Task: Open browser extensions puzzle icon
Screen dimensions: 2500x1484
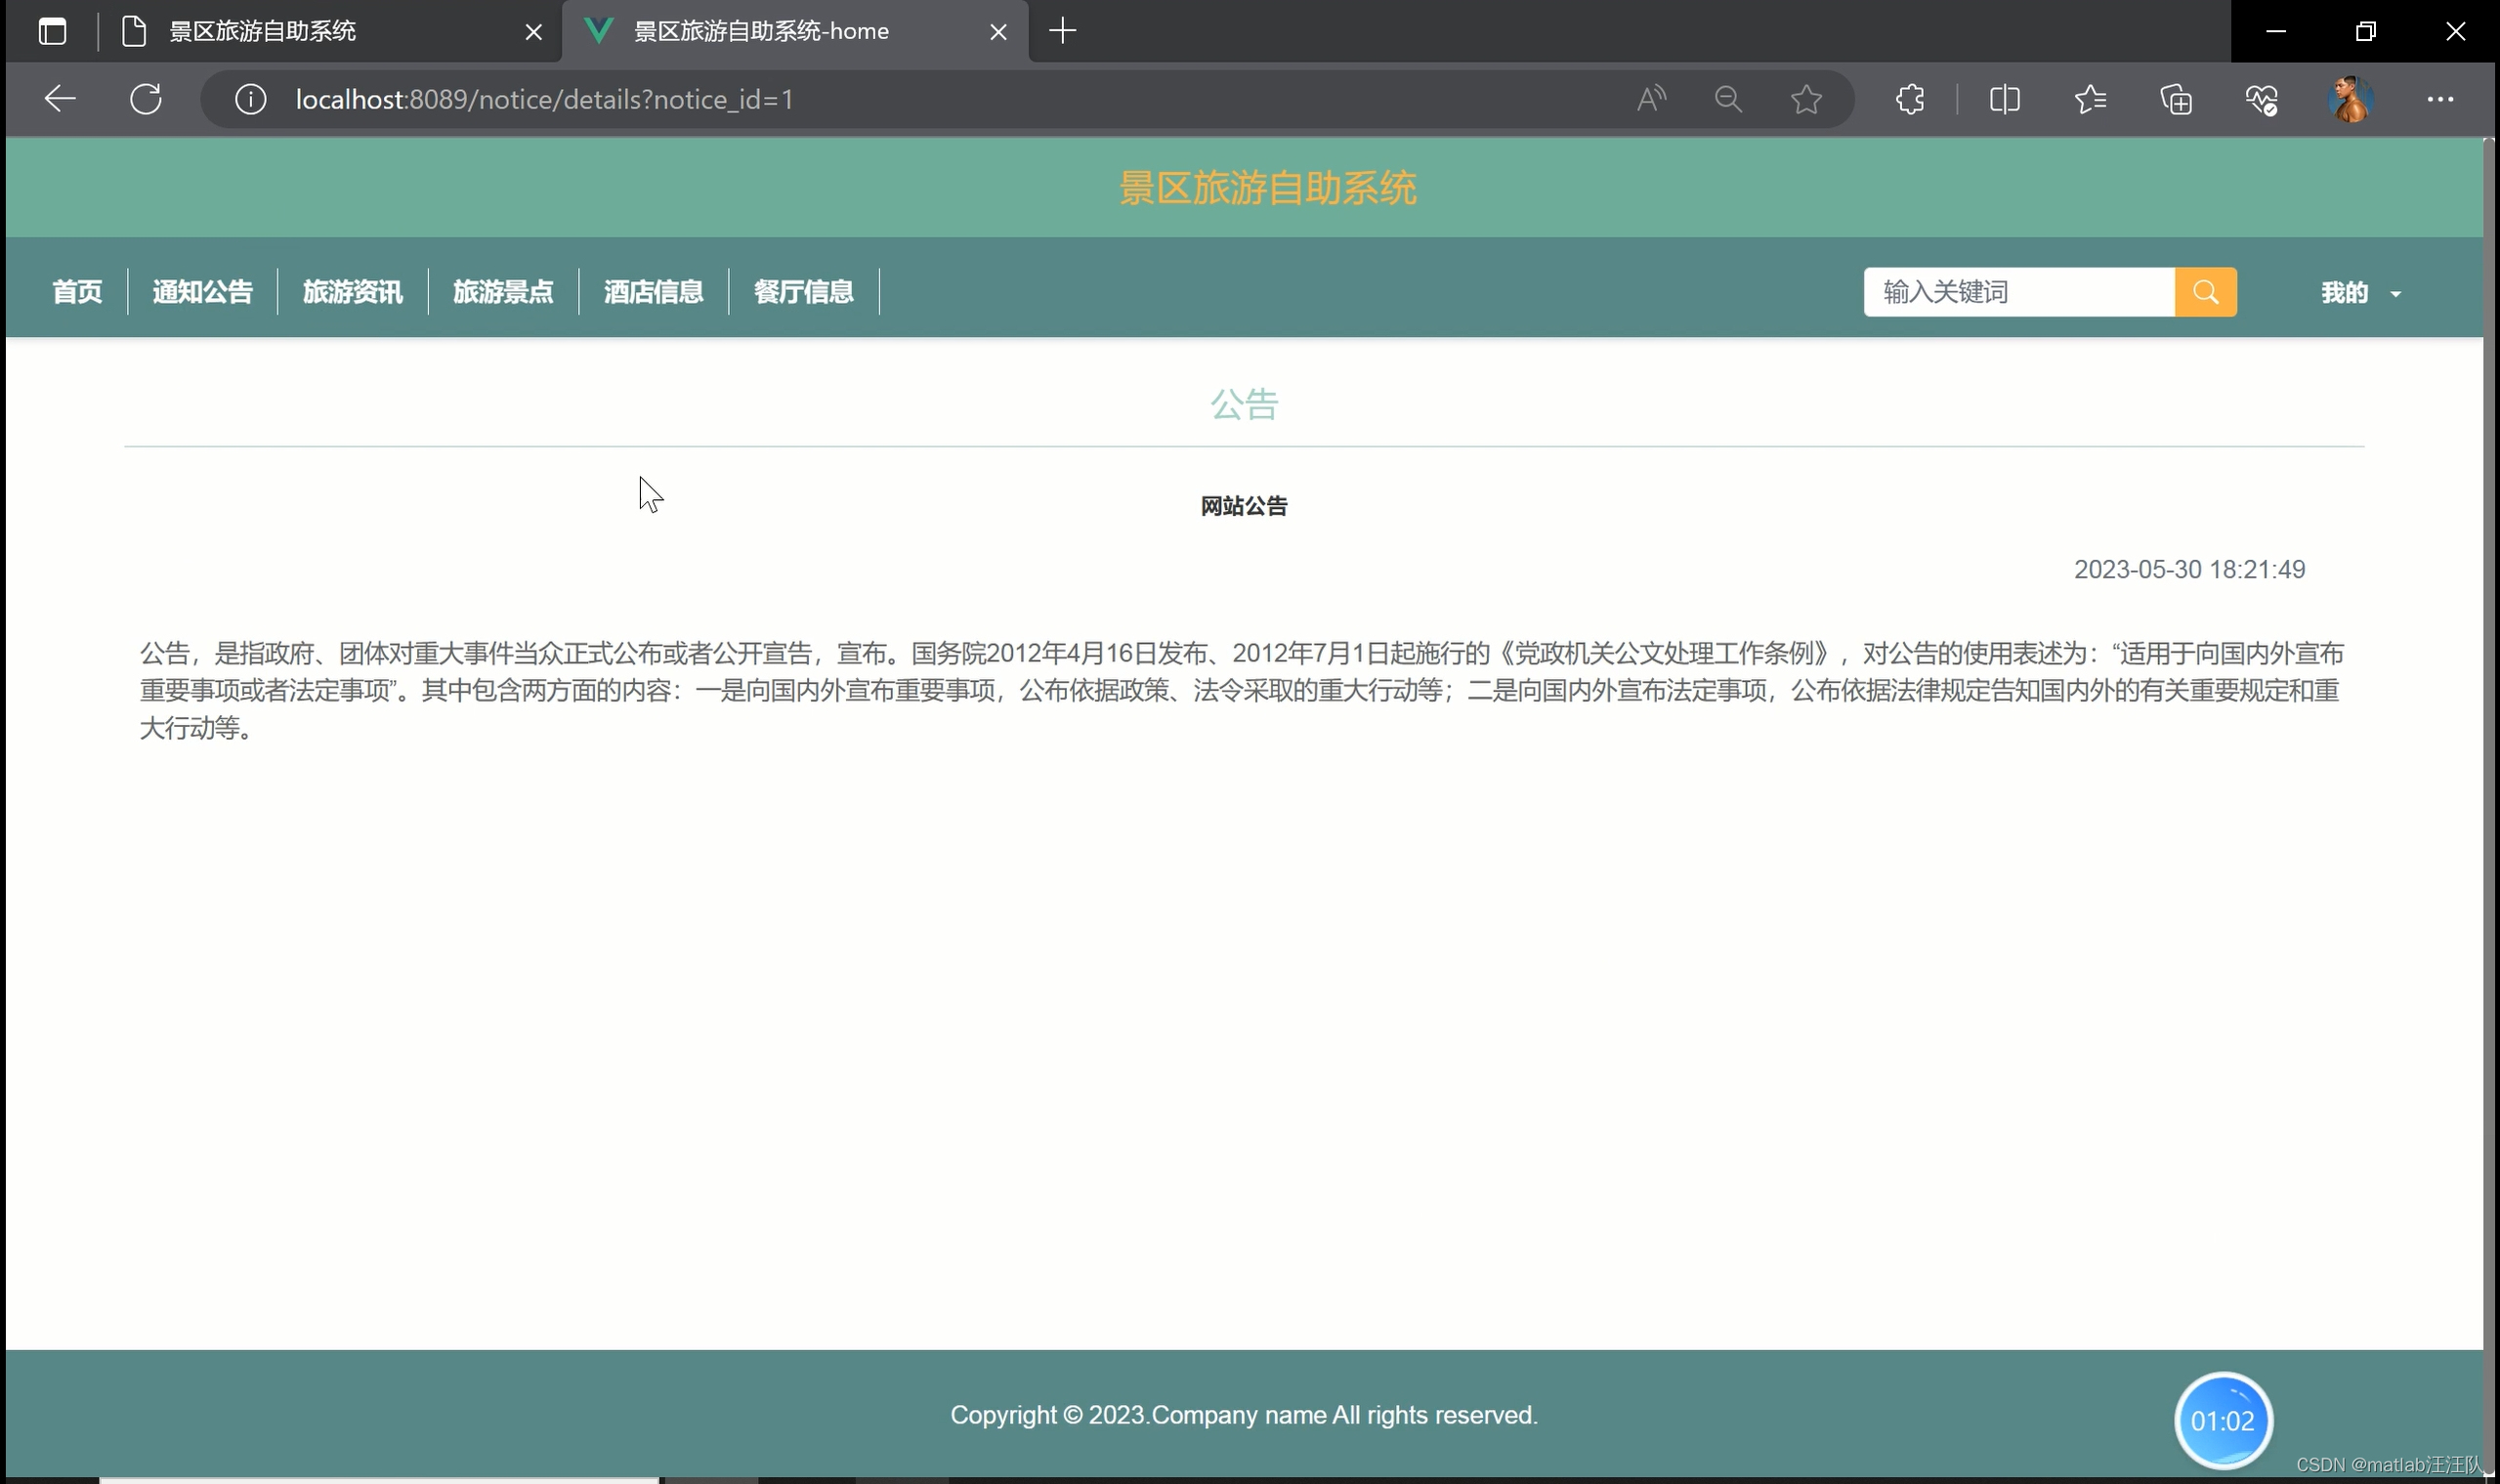Action: coord(1909,99)
